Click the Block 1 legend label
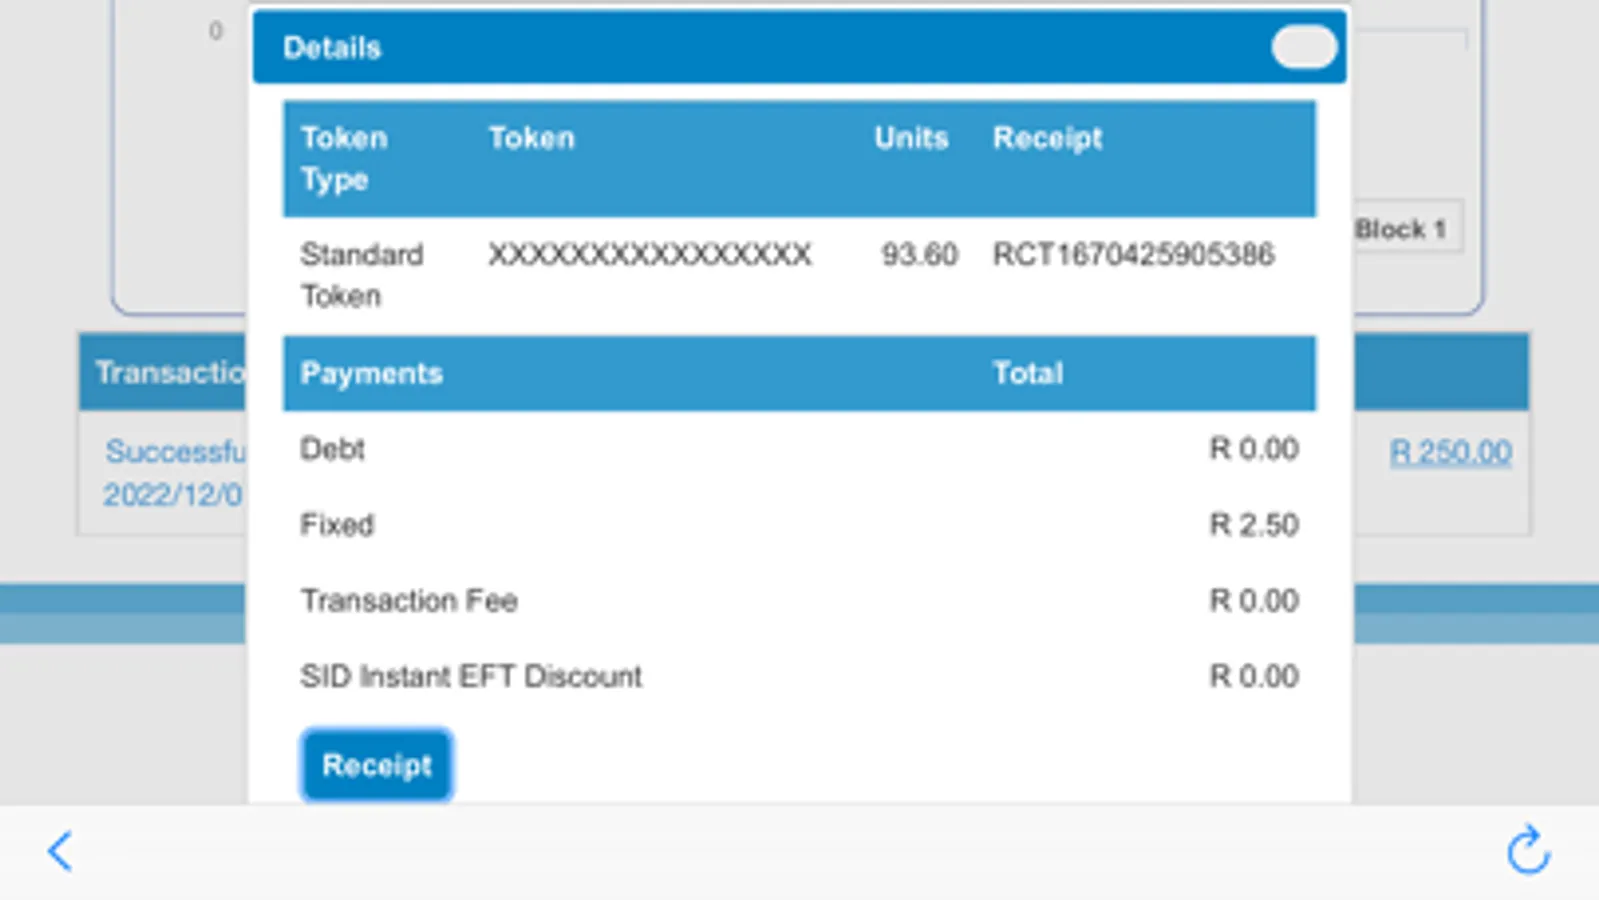 click(1400, 229)
